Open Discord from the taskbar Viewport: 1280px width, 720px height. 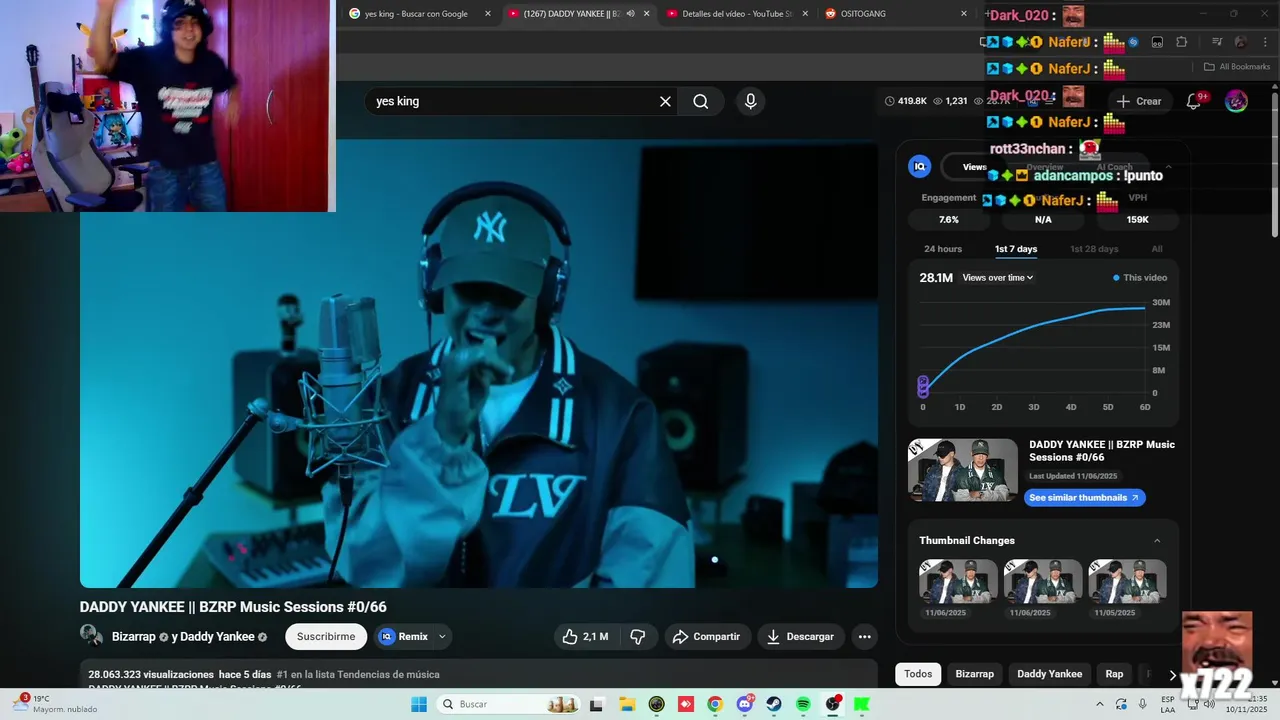tap(745, 704)
